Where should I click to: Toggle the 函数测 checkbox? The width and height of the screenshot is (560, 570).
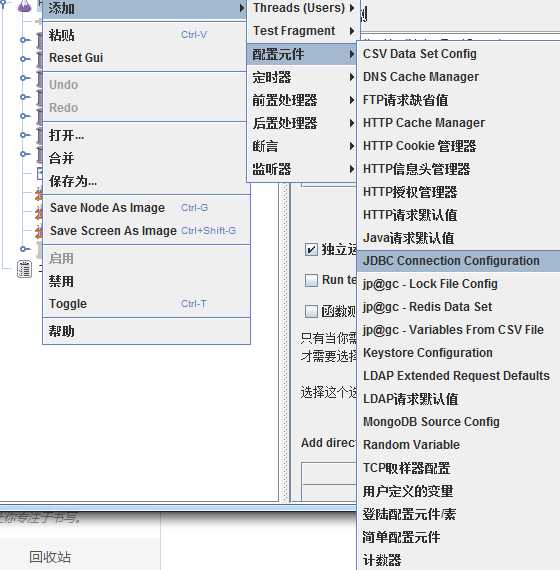pos(311,311)
